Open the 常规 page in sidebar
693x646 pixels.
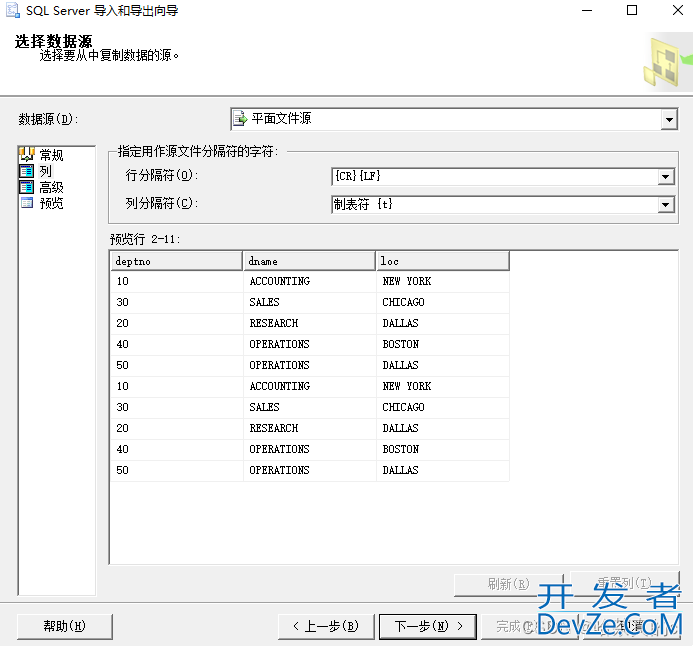(x=51, y=155)
